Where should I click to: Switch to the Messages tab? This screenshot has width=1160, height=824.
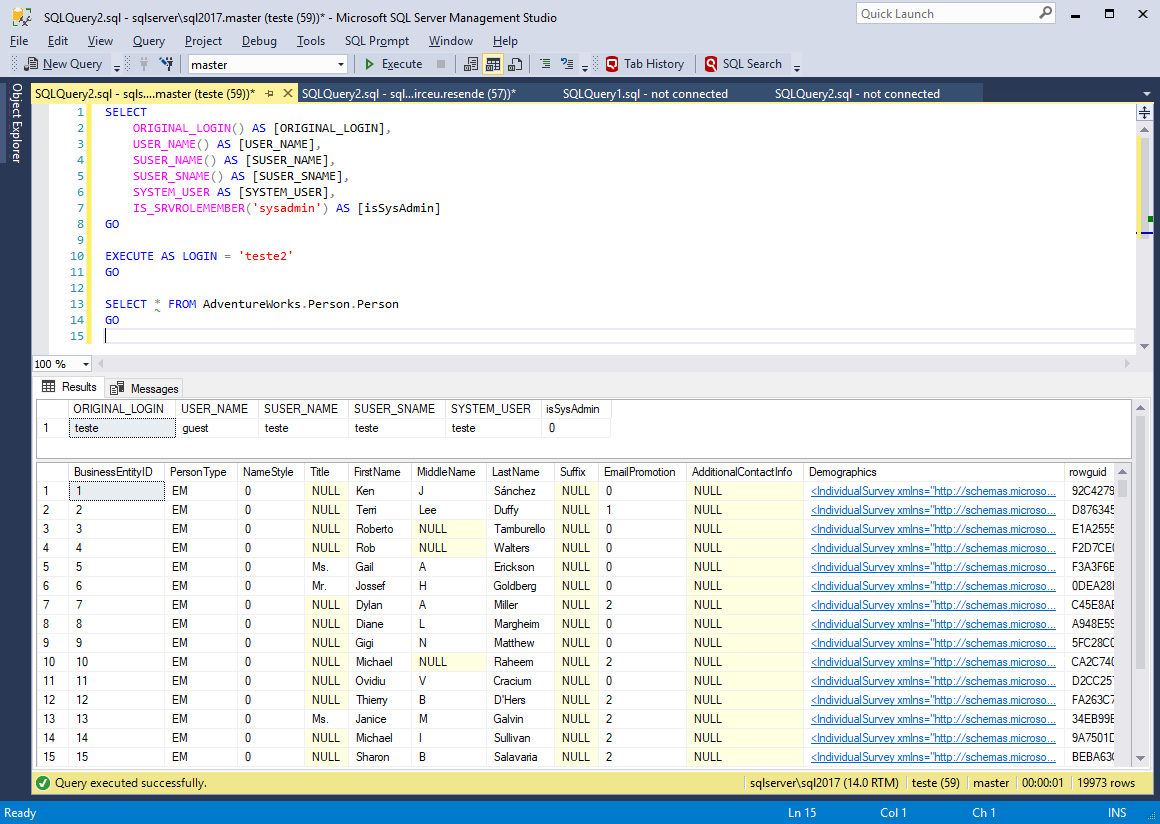[144, 388]
